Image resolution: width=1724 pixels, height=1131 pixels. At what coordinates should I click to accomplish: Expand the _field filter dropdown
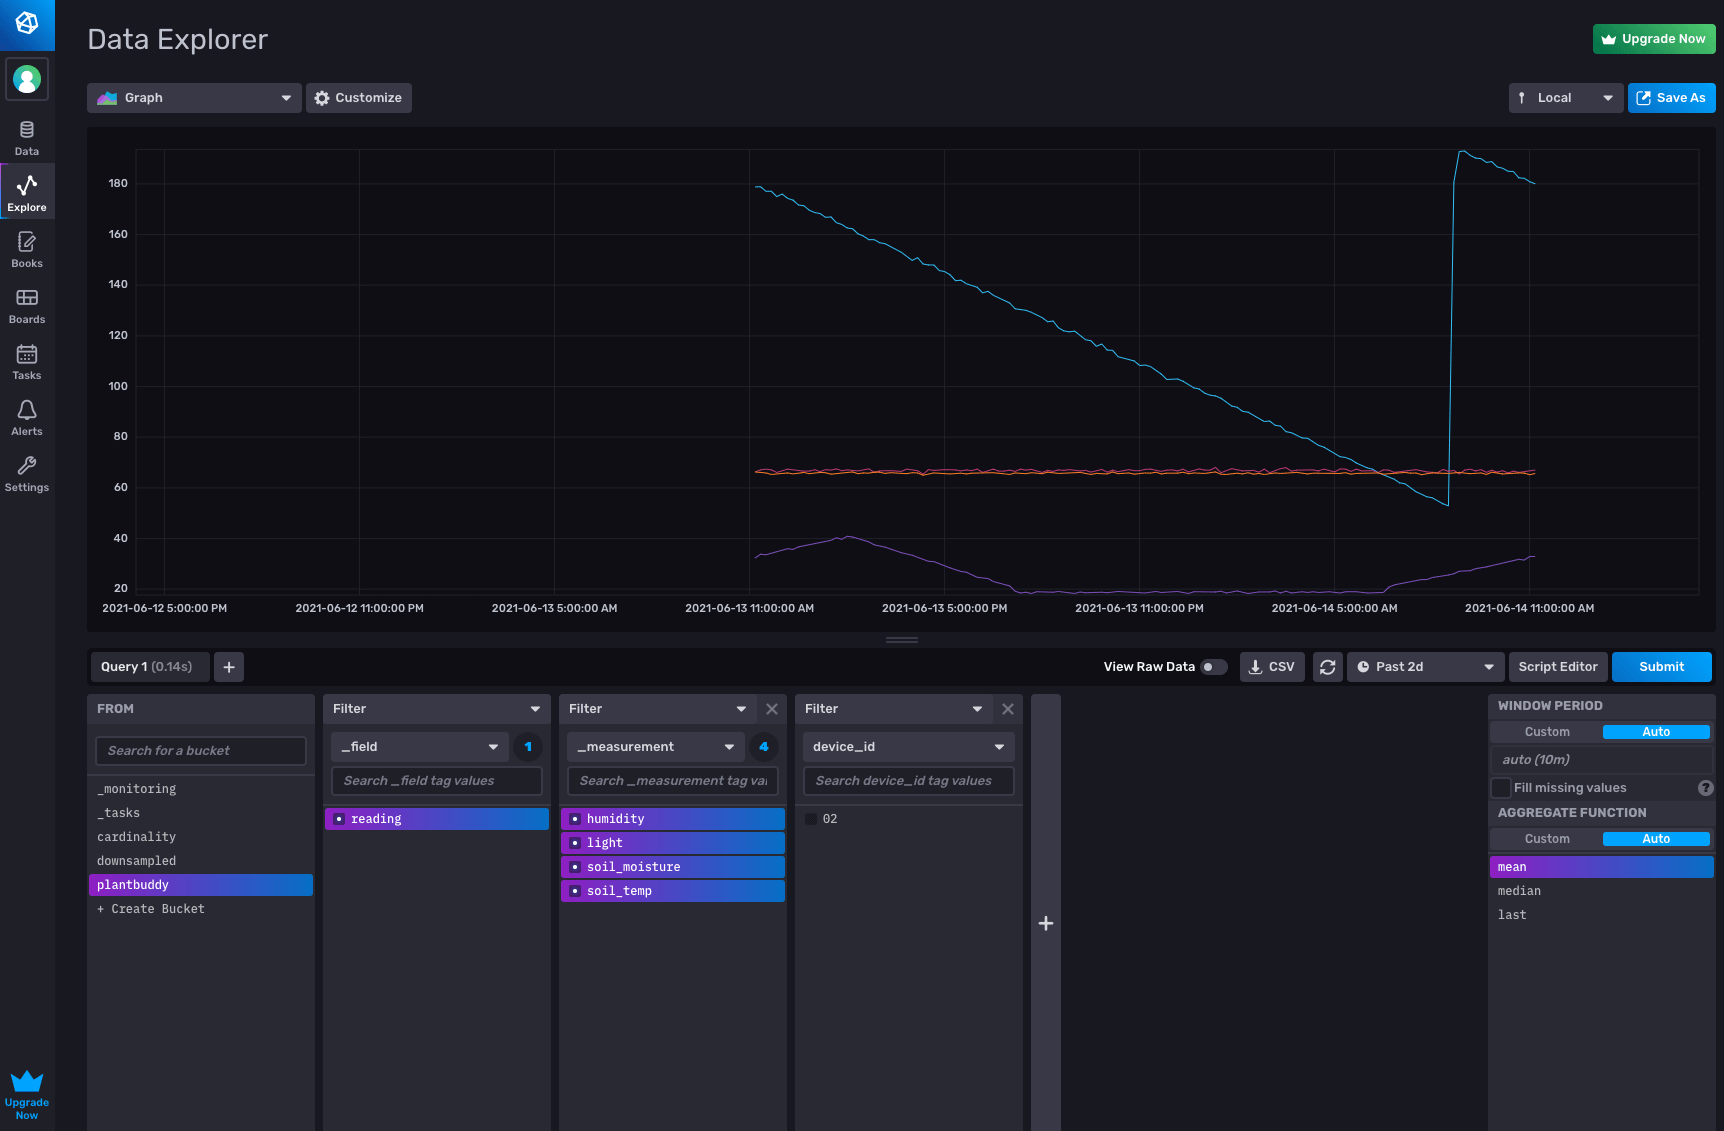click(x=418, y=746)
